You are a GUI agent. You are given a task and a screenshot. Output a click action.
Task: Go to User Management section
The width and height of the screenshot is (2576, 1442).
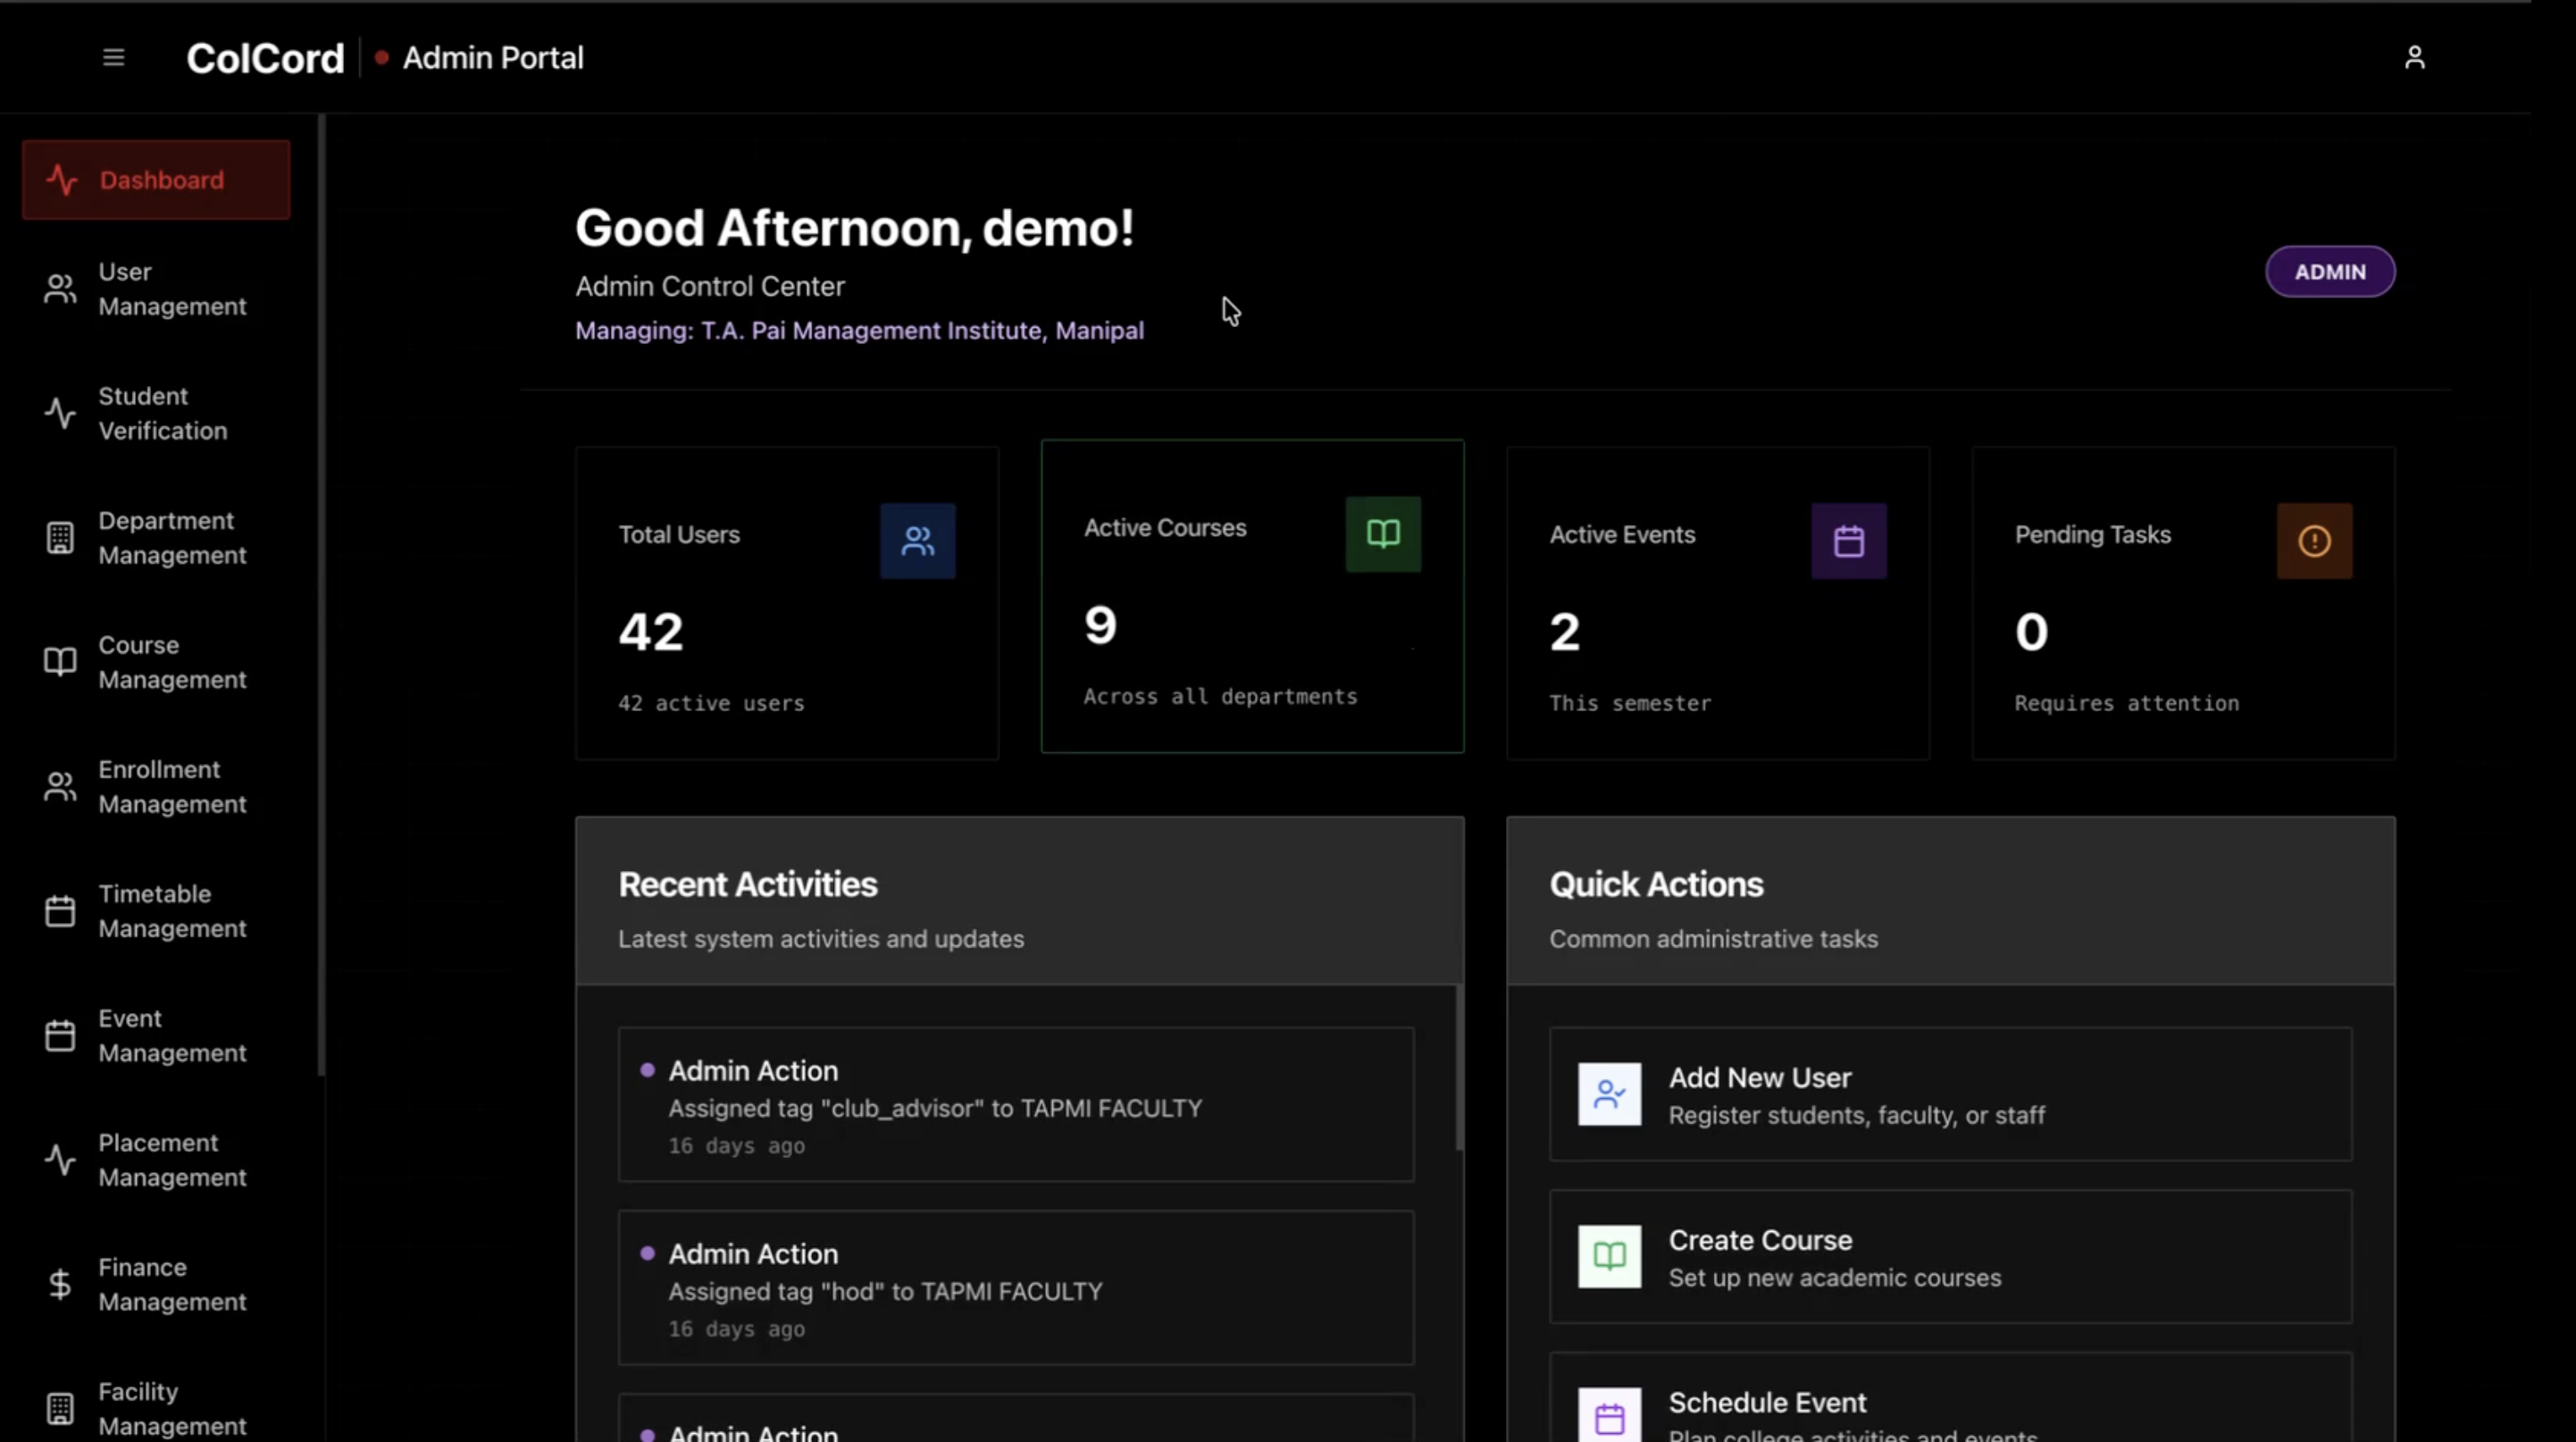tap(156, 289)
